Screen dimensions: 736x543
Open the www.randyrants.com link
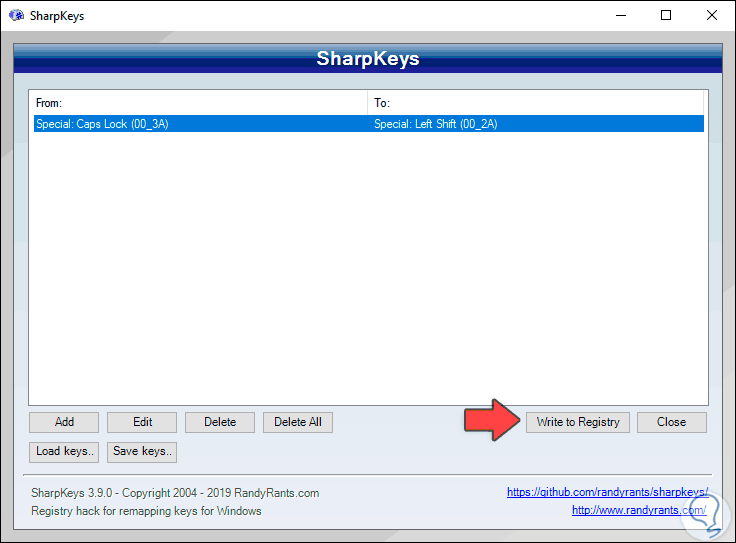(639, 510)
